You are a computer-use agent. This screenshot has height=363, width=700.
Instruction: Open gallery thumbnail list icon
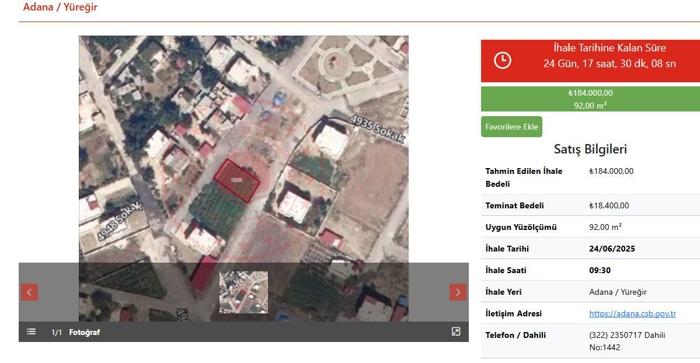click(31, 332)
